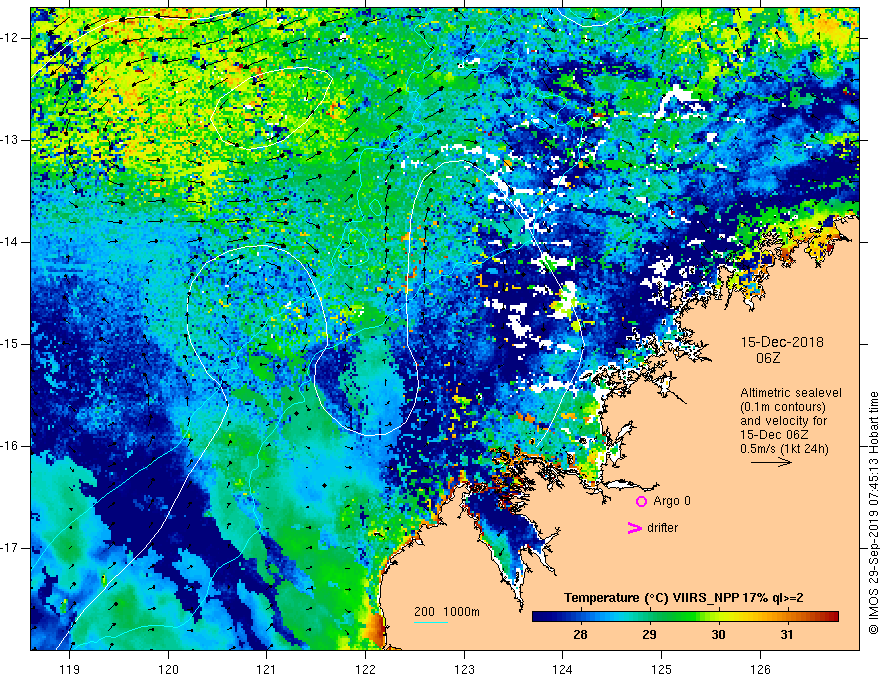The image size is (880, 680).
Task: Click the '29' tick on temperature scale
Action: [x=649, y=635]
